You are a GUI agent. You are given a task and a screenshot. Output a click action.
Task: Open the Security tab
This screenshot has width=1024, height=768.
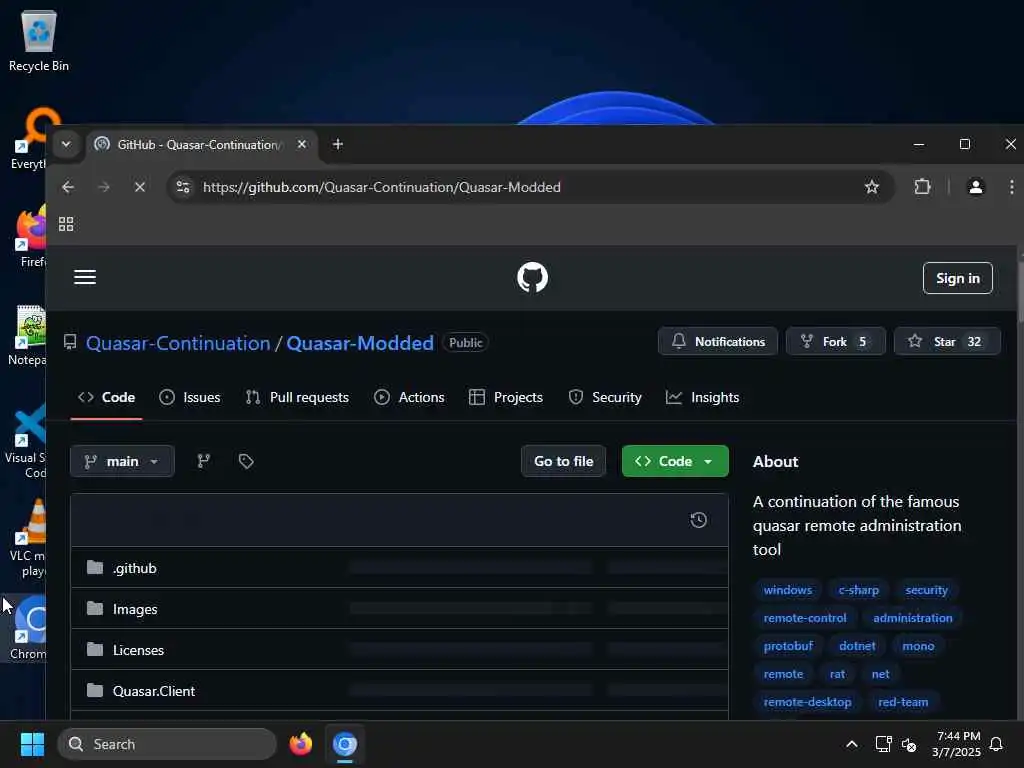(605, 397)
